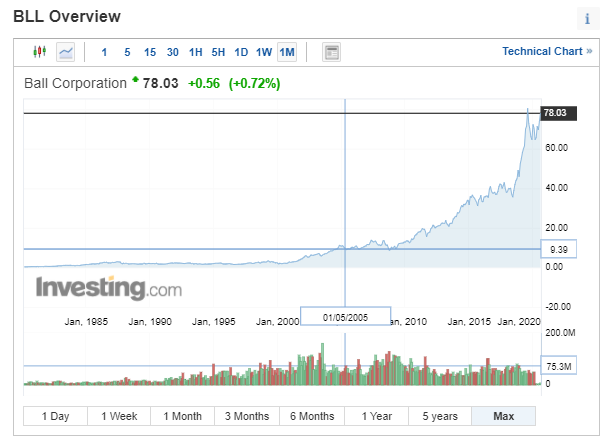Open the info icon beside BLL Overview

click(x=587, y=18)
